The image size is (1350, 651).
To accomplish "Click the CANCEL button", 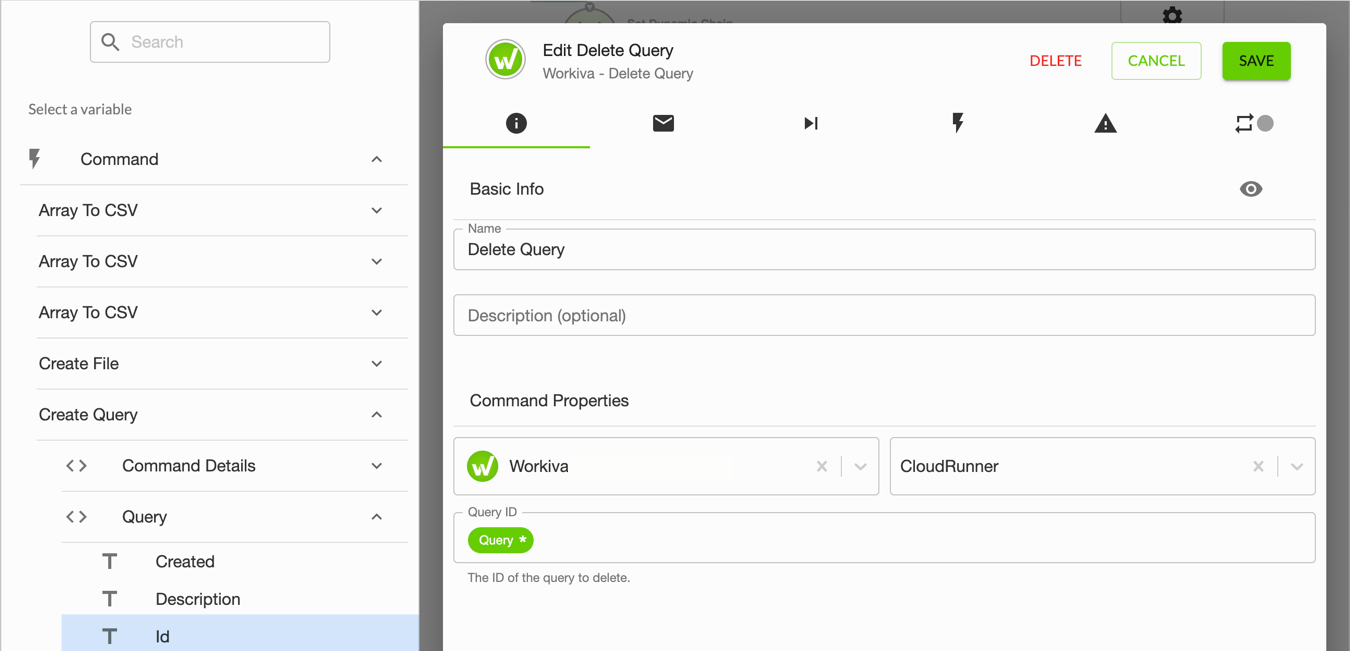I will (x=1156, y=61).
